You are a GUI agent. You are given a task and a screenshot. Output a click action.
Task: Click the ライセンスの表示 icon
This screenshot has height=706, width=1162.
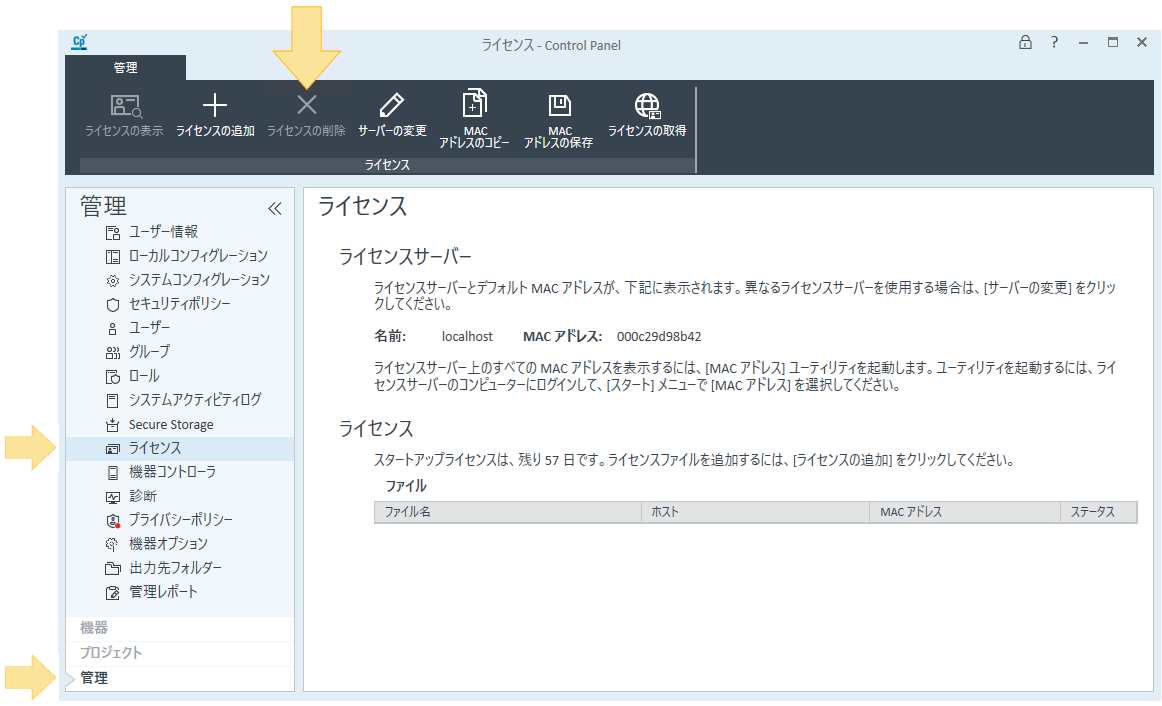click(125, 106)
